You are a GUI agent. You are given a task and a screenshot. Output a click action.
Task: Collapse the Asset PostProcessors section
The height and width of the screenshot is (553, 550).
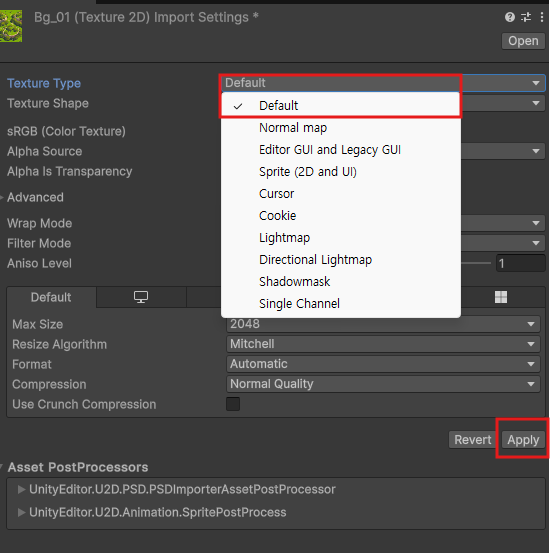pos(2,467)
